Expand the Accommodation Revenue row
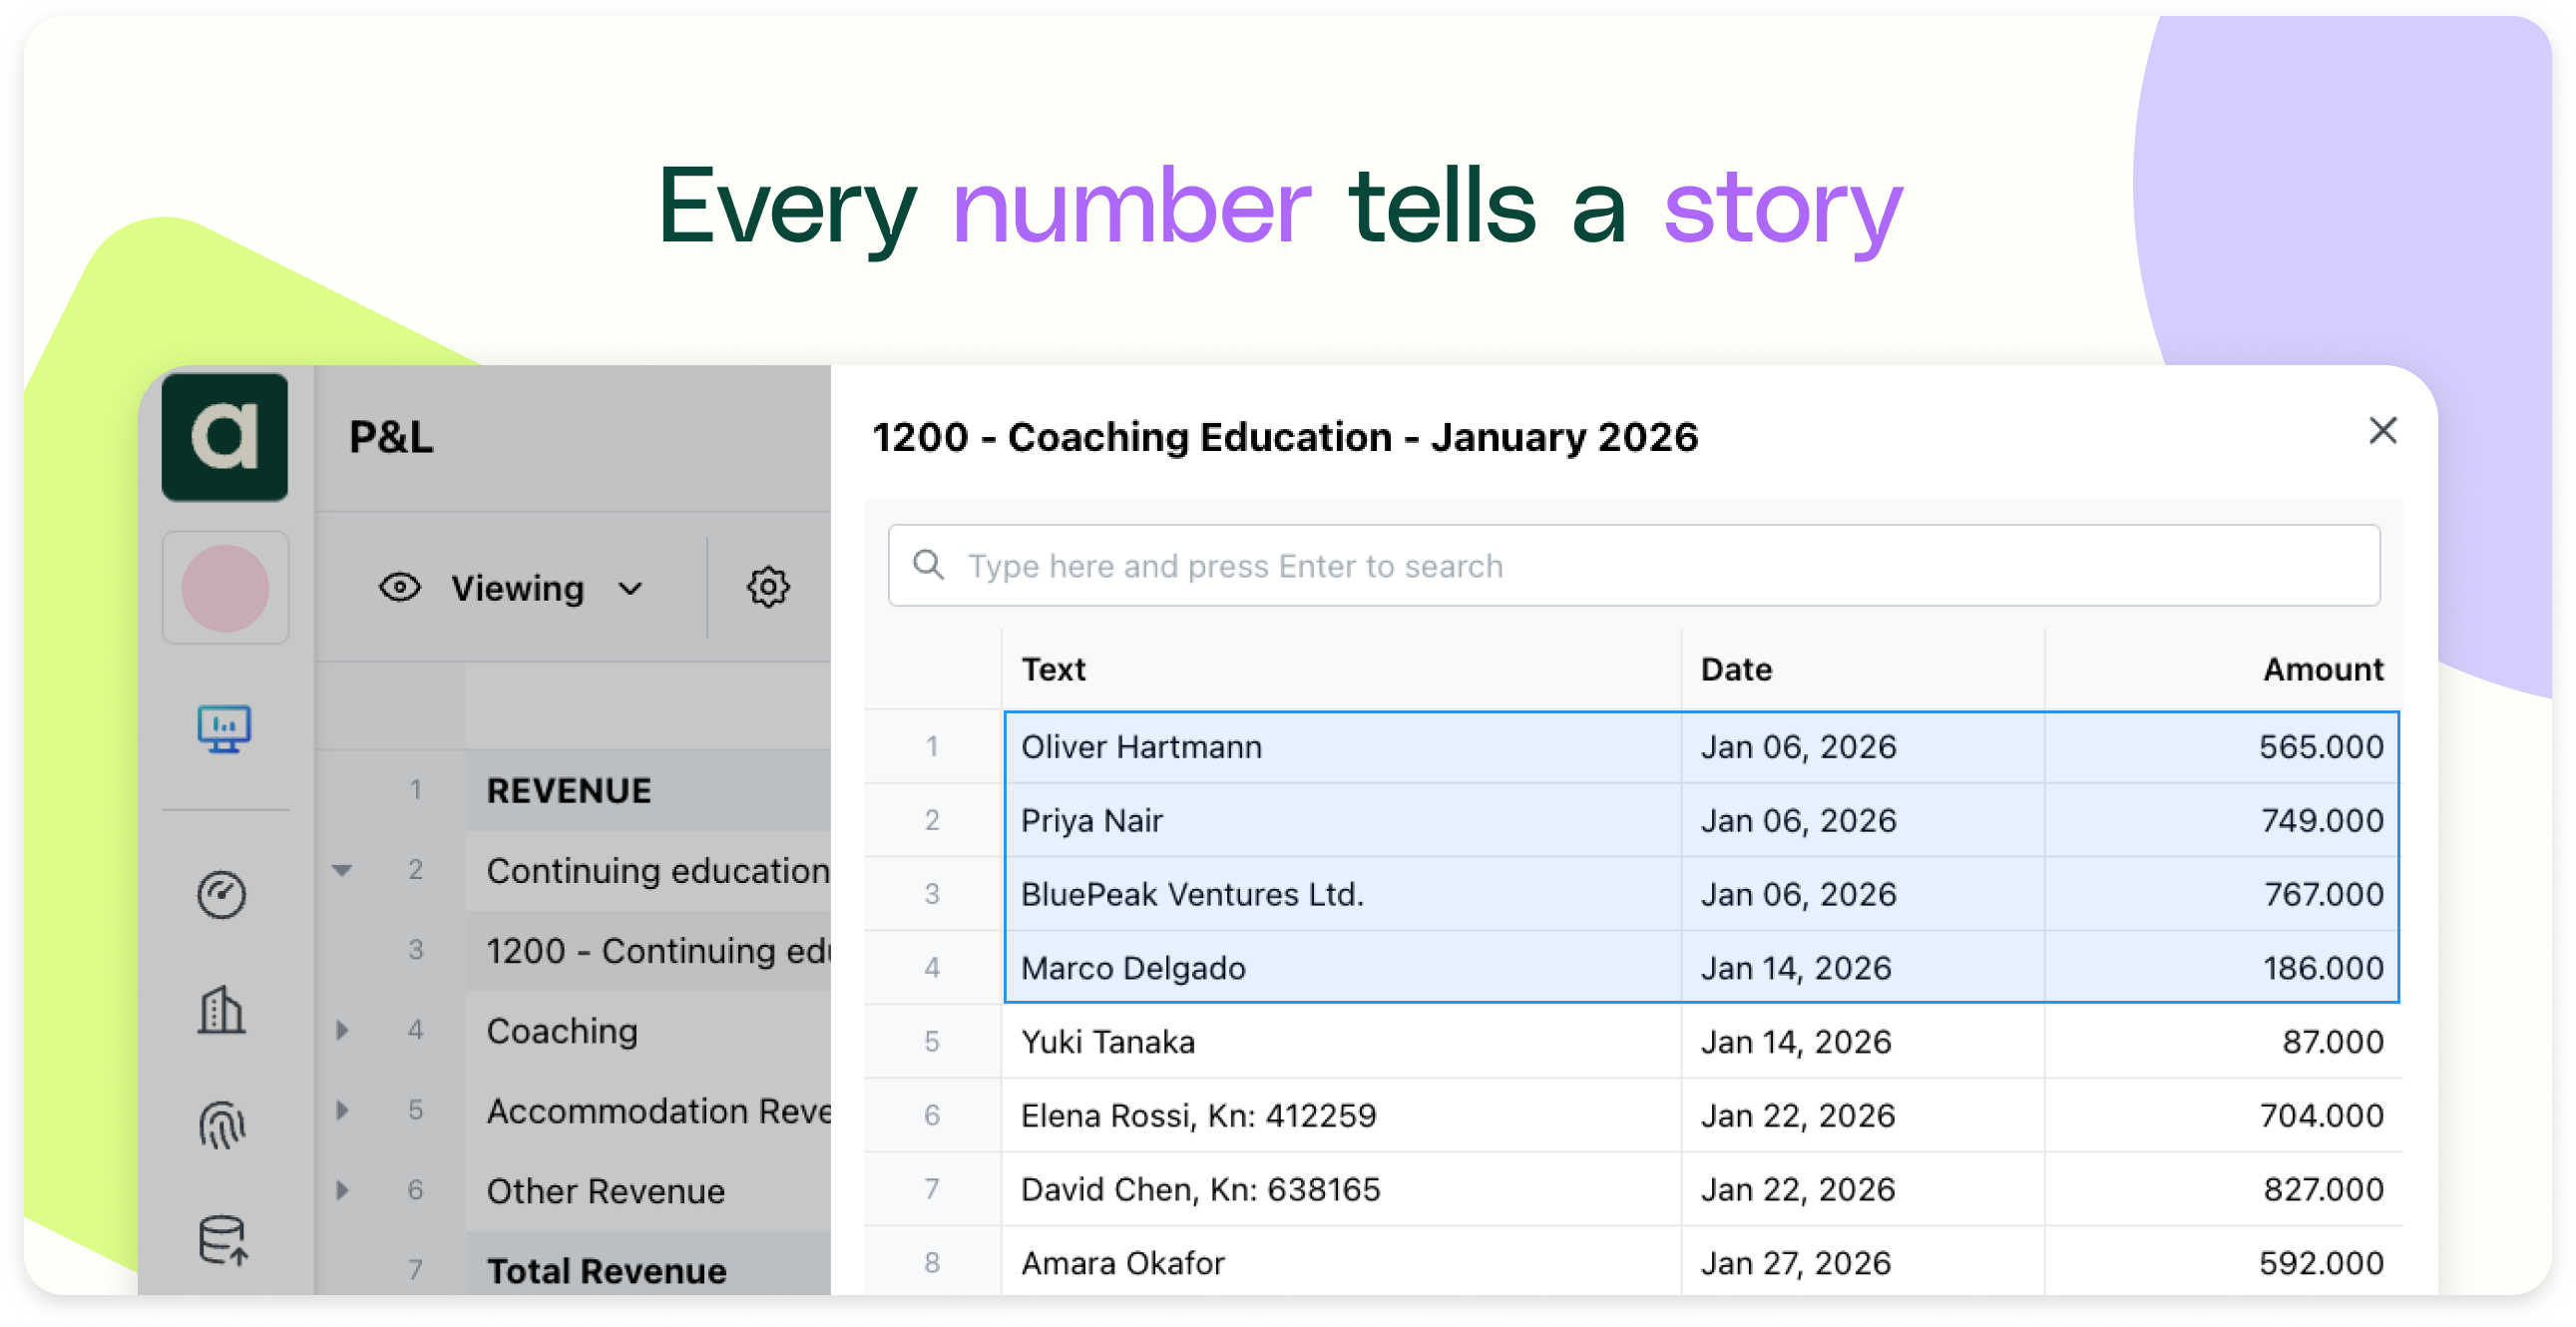 (x=342, y=1110)
